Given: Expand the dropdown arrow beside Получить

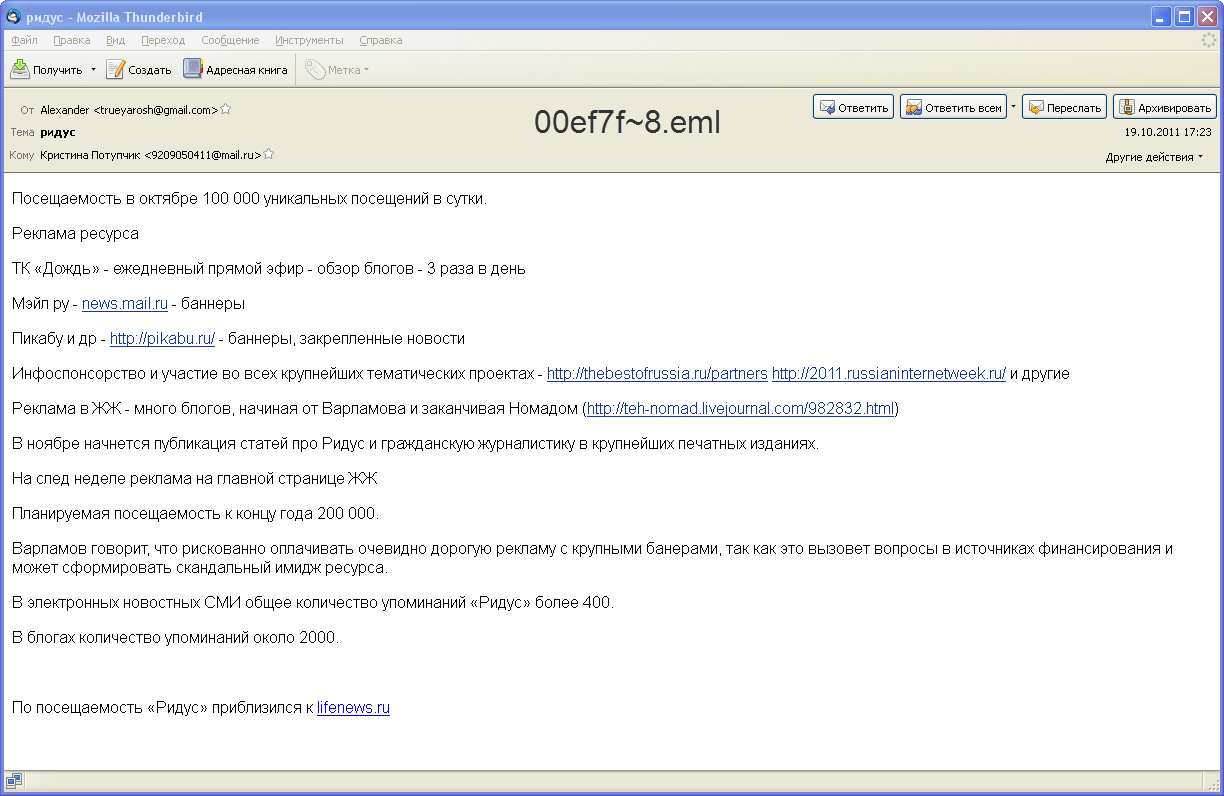Looking at the screenshot, I should point(93,70).
